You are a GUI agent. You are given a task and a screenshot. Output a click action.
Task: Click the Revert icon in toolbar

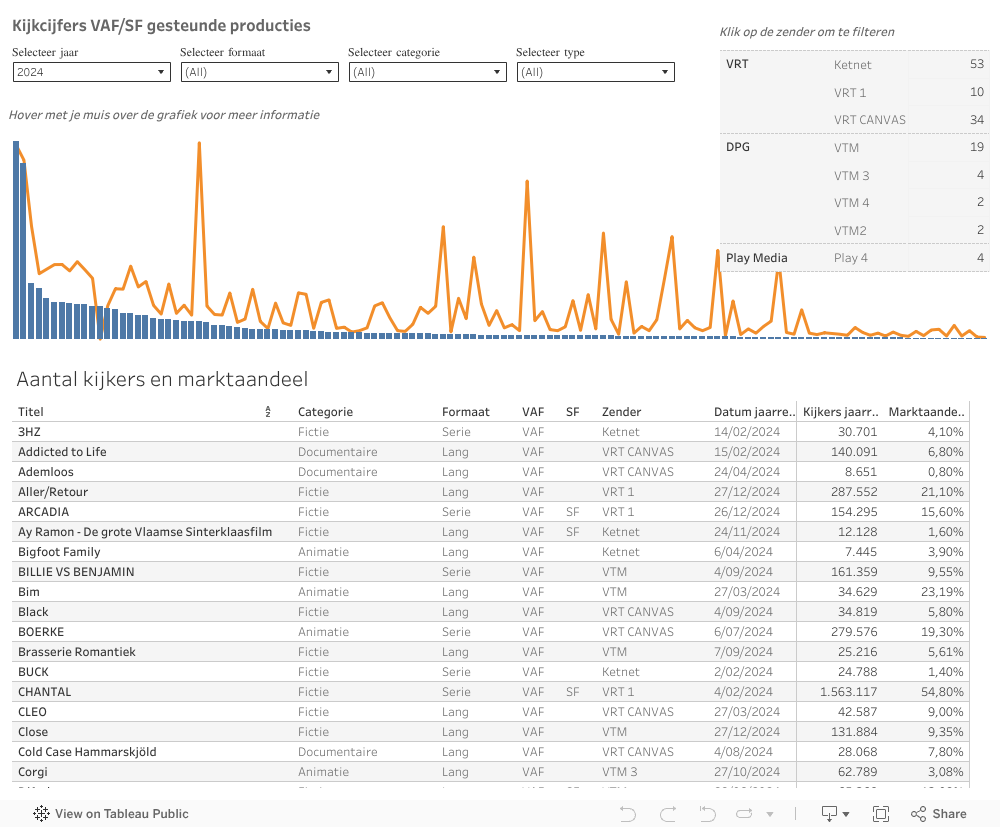(x=708, y=814)
